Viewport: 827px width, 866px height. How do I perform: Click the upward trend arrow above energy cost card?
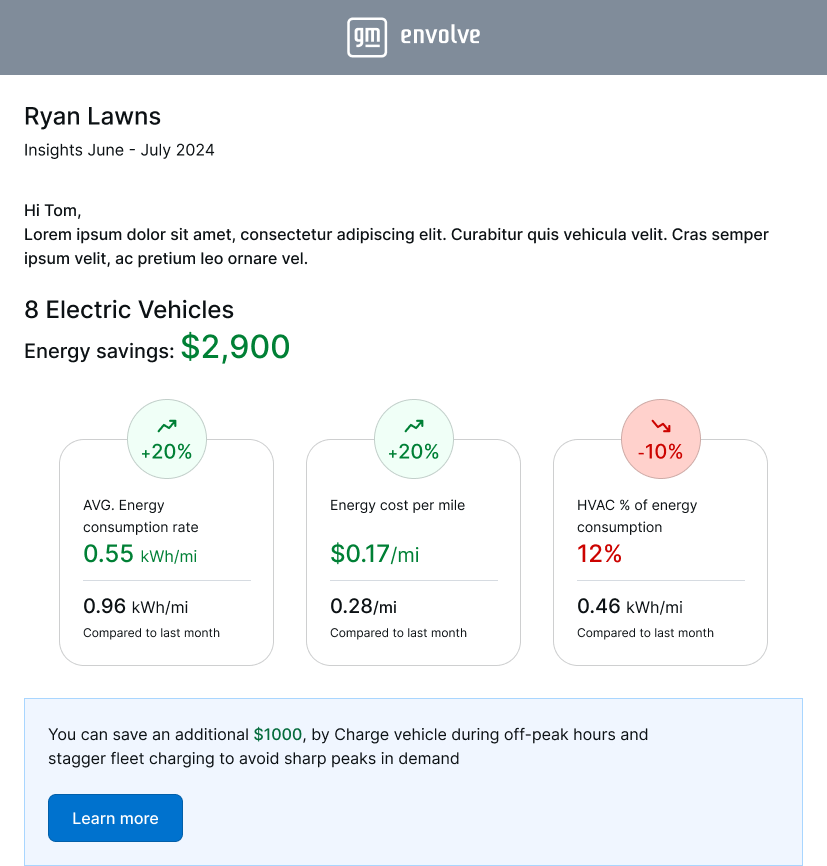point(413,427)
